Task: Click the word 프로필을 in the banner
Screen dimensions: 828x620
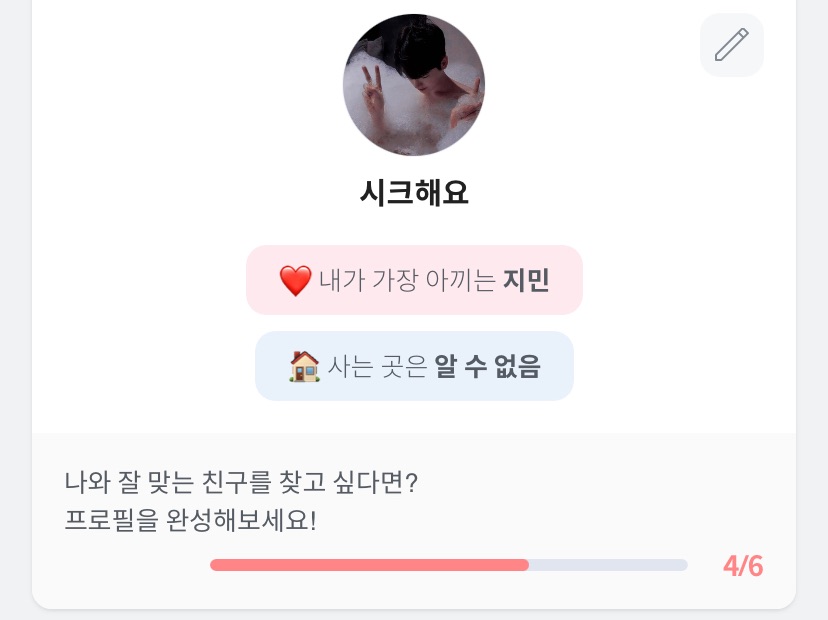Action: coord(100,521)
